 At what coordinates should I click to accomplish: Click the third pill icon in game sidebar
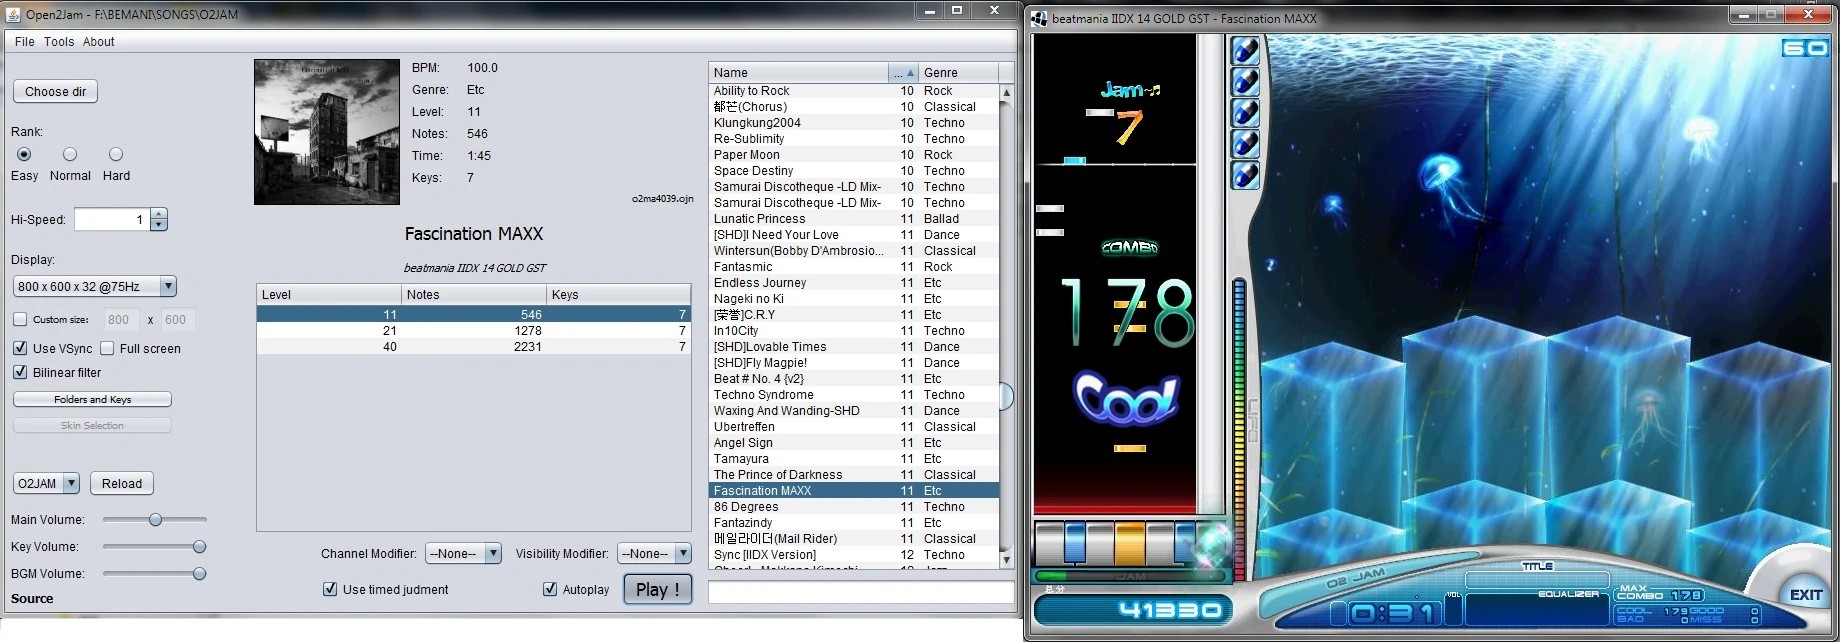coord(1245,113)
